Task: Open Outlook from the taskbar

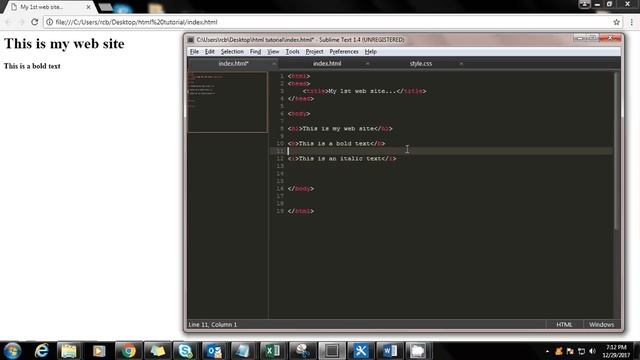Action: point(214,351)
